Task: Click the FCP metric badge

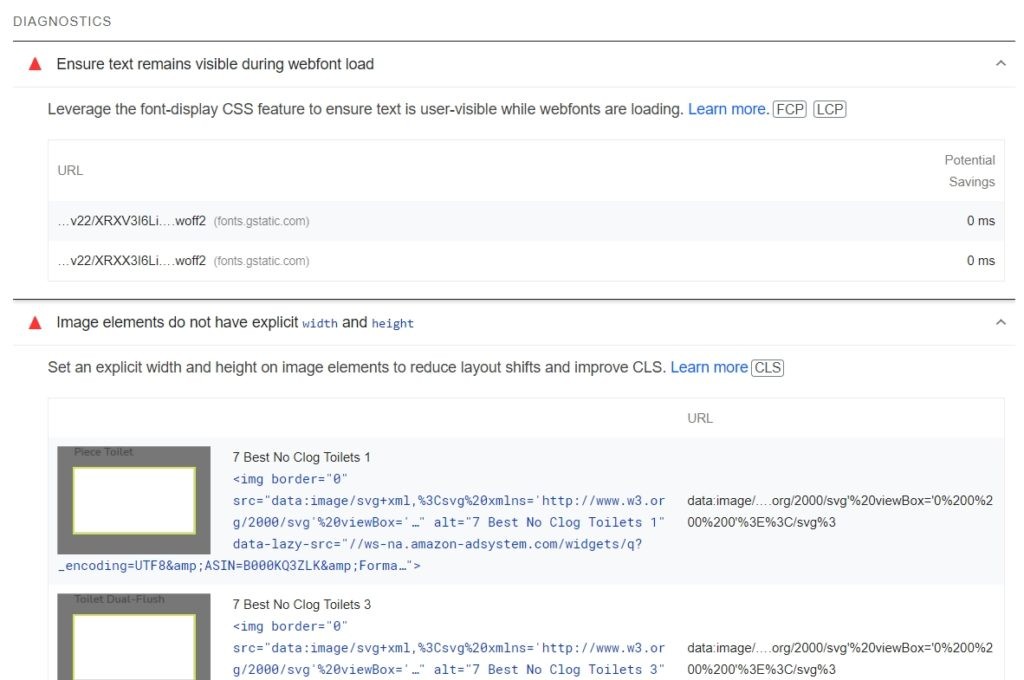Action: (x=790, y=109)
